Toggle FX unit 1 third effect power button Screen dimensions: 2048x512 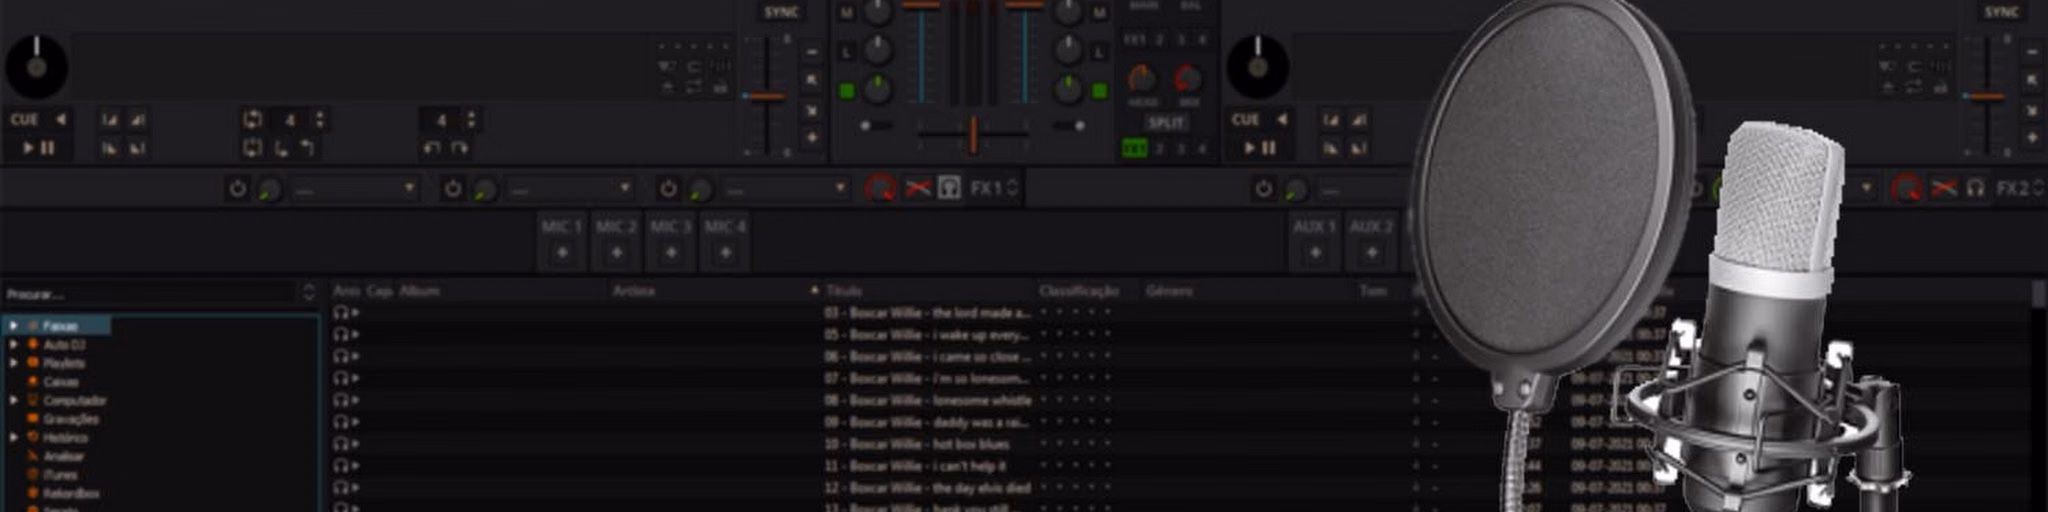668,188
